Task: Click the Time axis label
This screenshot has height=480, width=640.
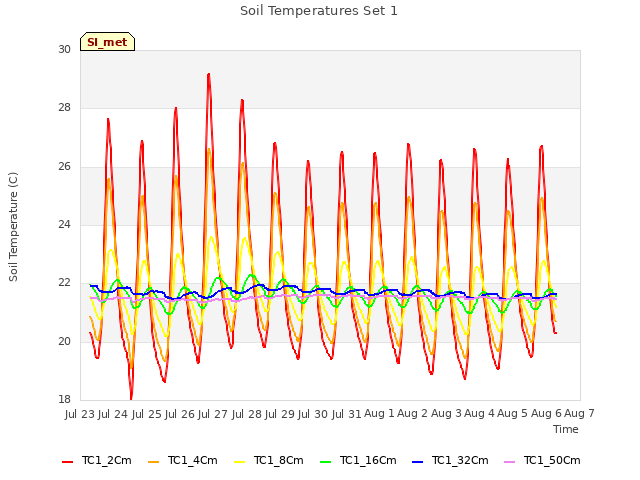Action: (566, 429)
